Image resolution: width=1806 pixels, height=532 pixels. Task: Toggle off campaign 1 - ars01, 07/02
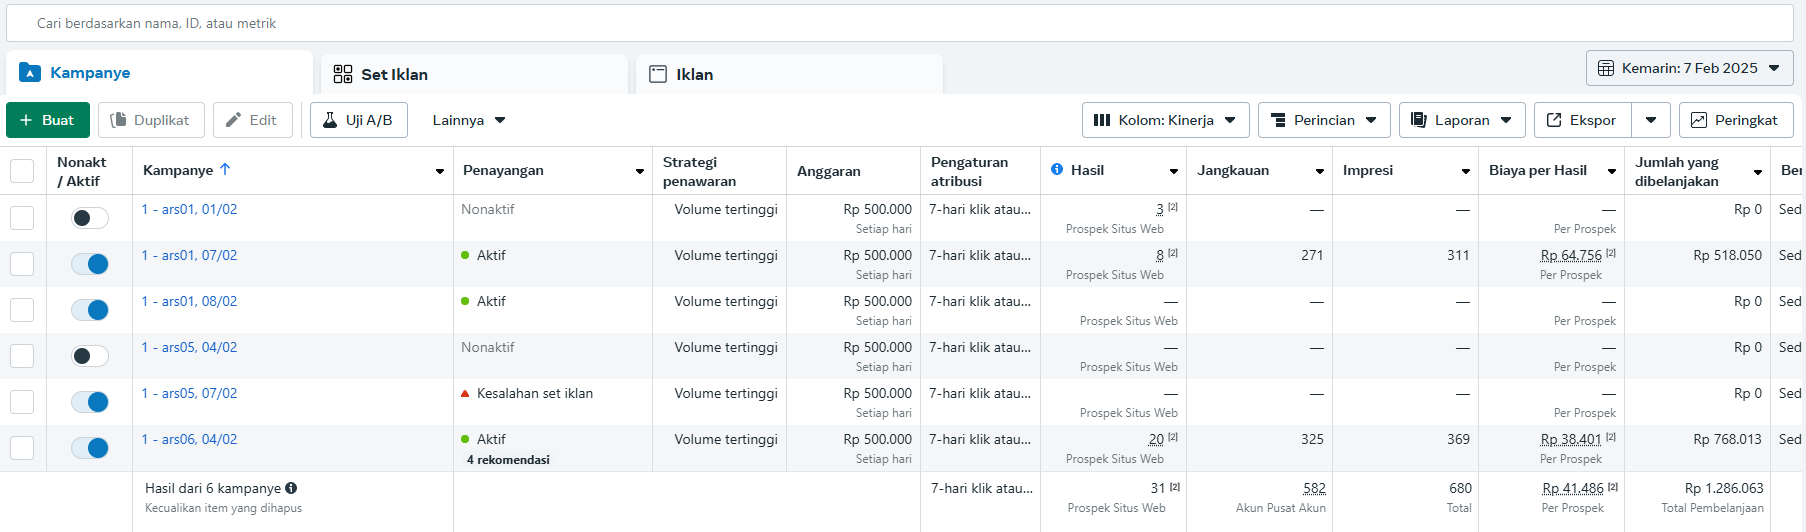pos(90,264)
